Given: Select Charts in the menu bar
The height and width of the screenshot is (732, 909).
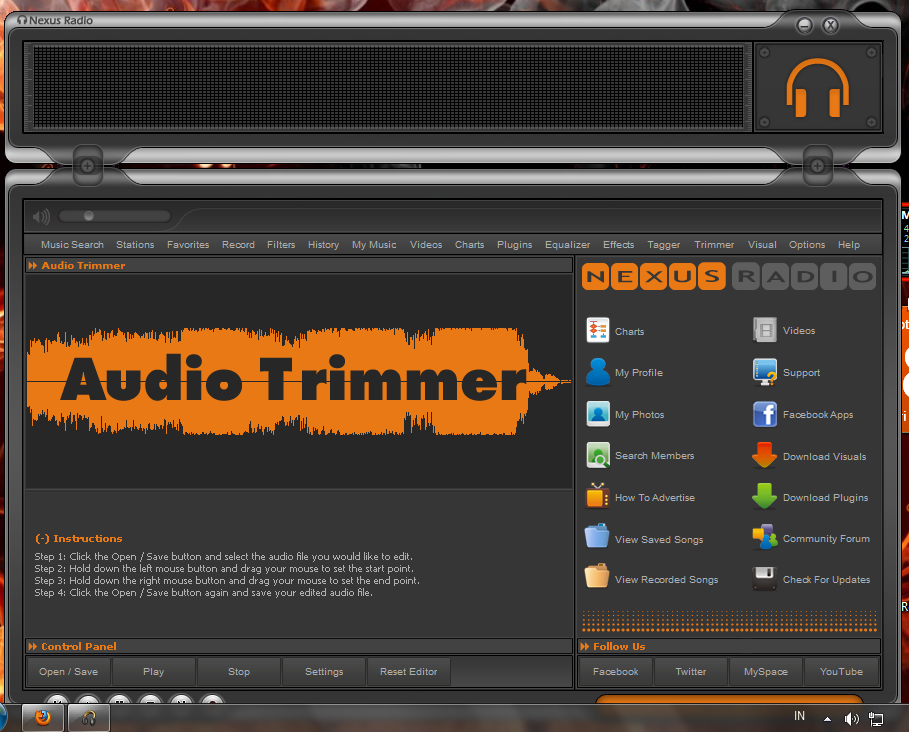Looking at the screenshot, I should pyautogui.click(x=470, y=245).
